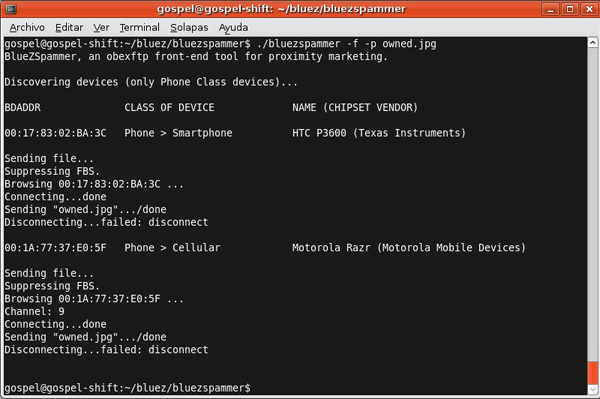The image size is (600, 399).
Task: Click the window title gospel@gospel-shift
Action: click(x=281, y=9)
